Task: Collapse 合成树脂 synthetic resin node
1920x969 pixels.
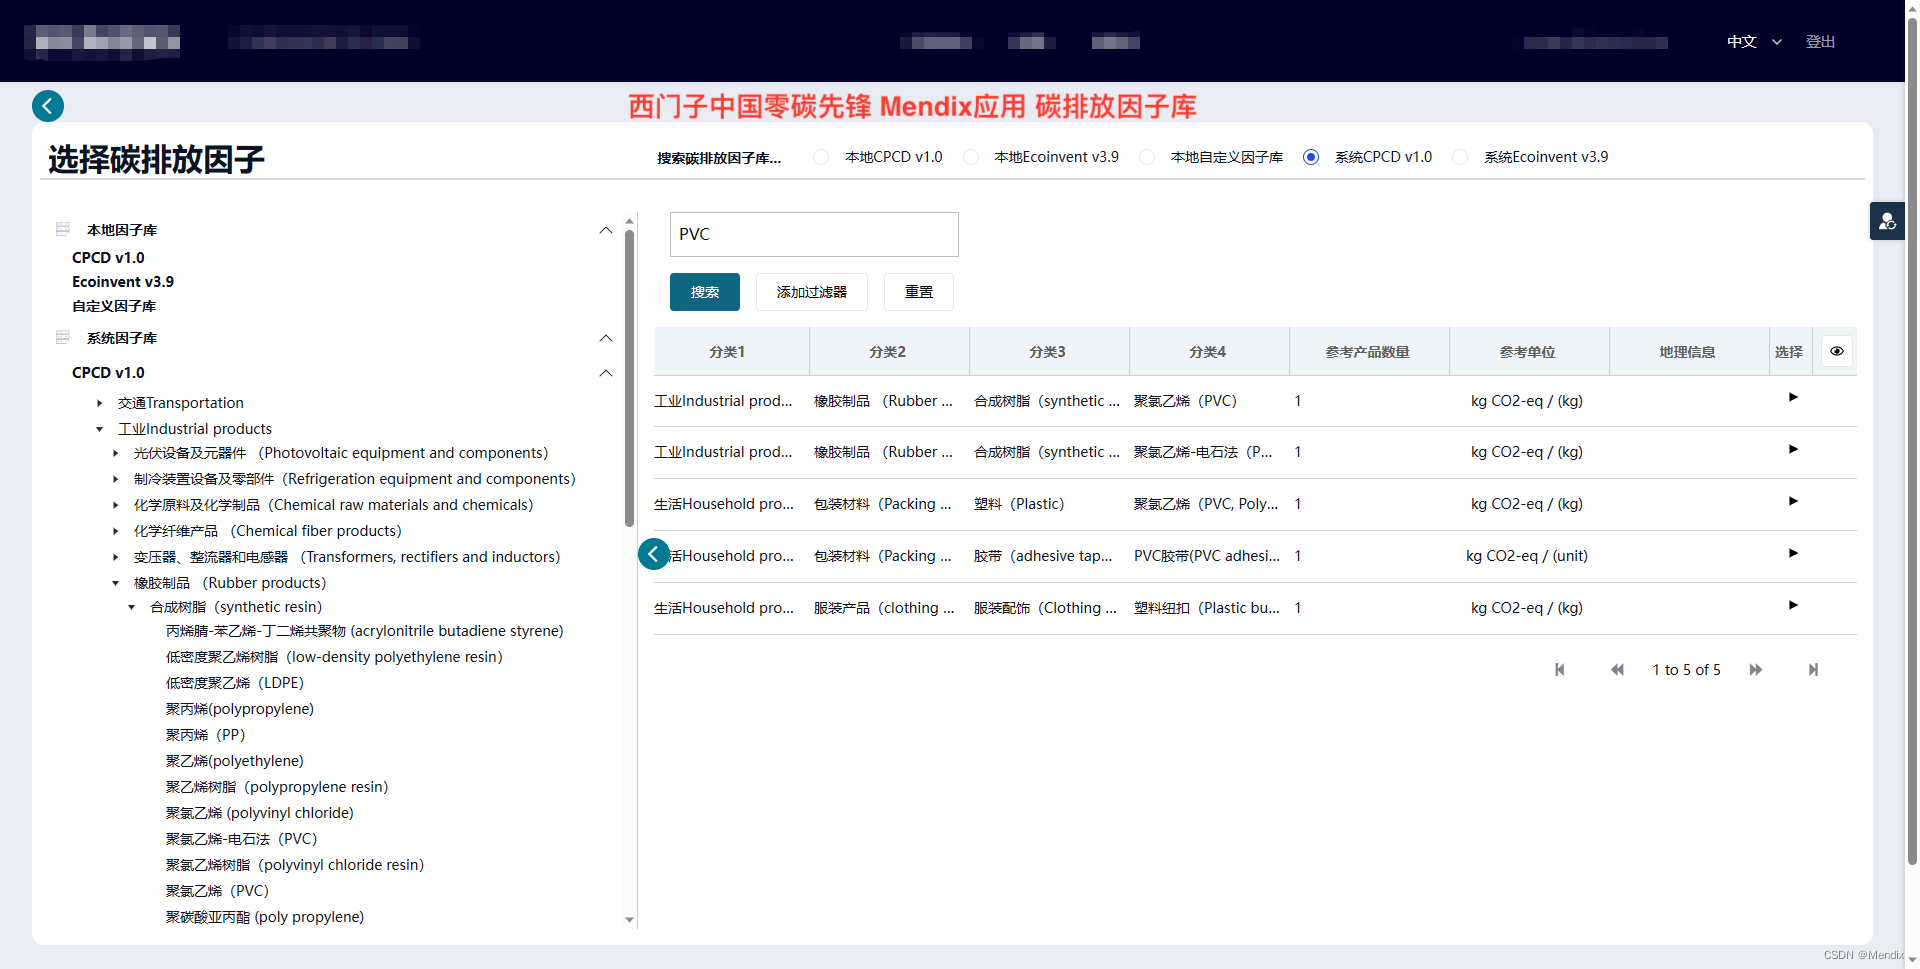Action: click(x=132, y=607)
